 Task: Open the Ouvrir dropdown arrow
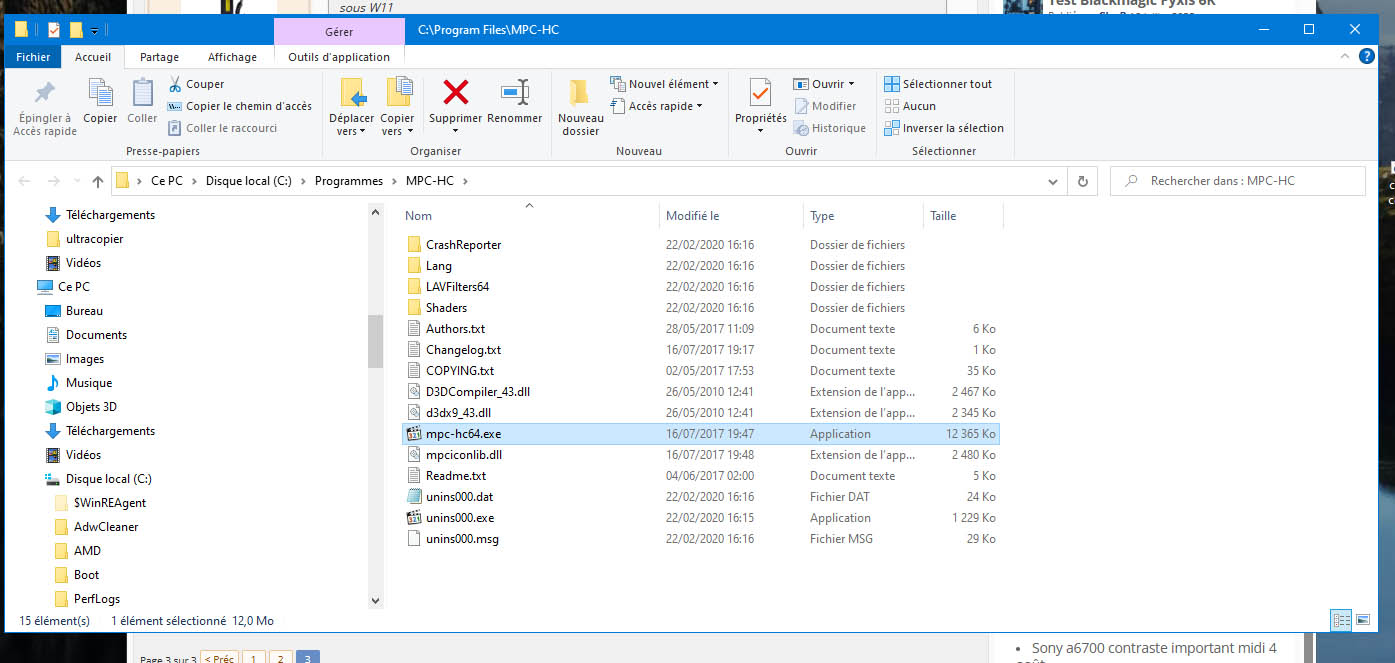(x=851, y=84)
